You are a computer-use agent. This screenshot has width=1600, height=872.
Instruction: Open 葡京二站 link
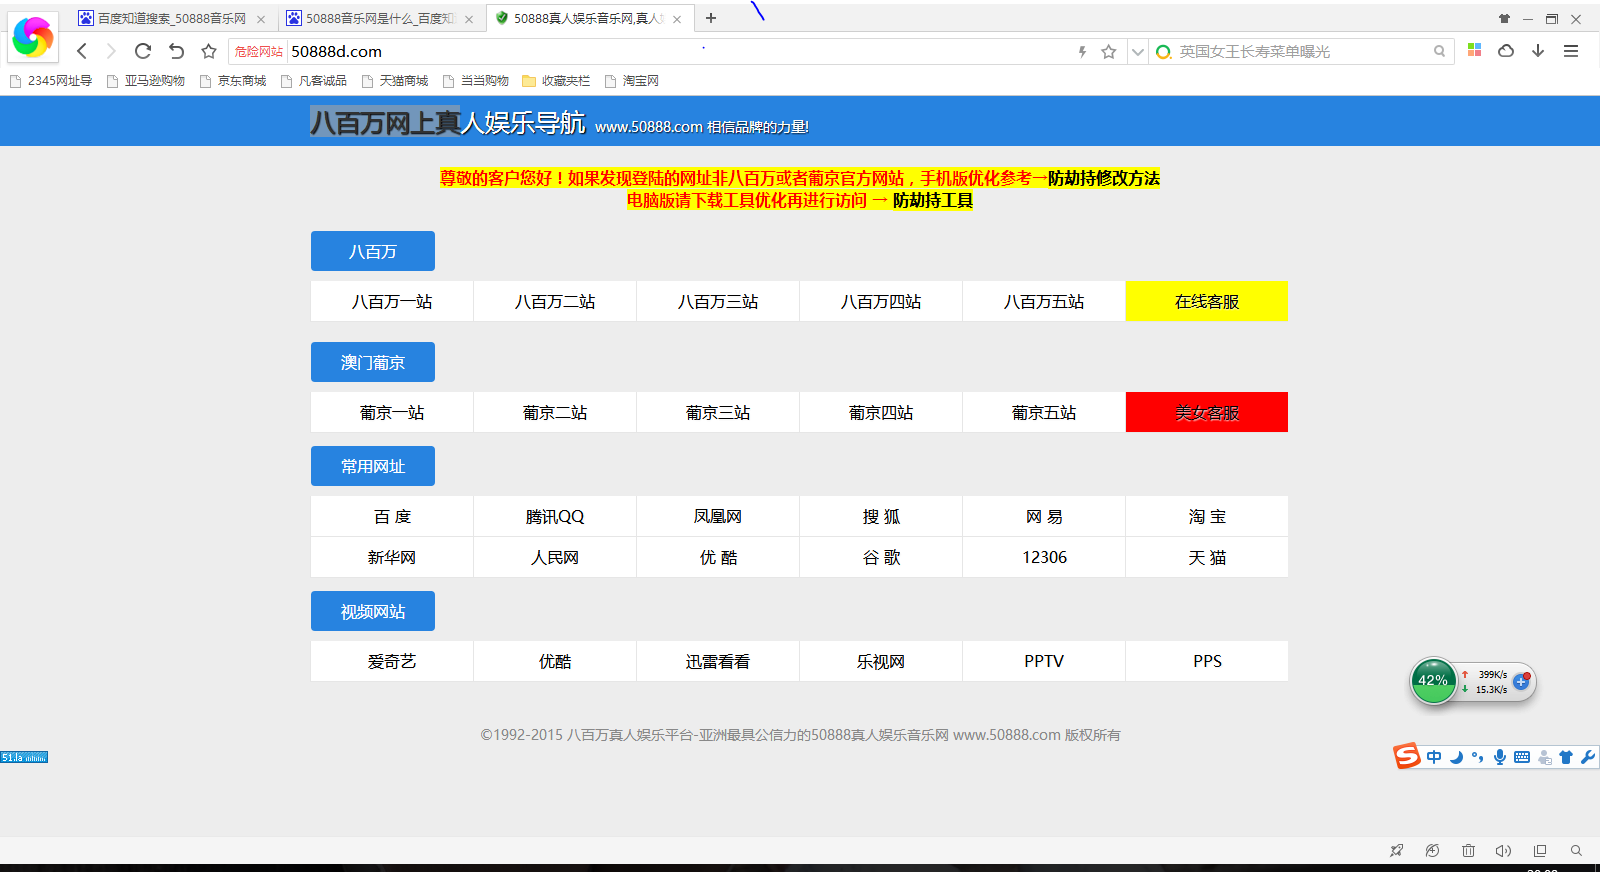click(x=555, y=412)
